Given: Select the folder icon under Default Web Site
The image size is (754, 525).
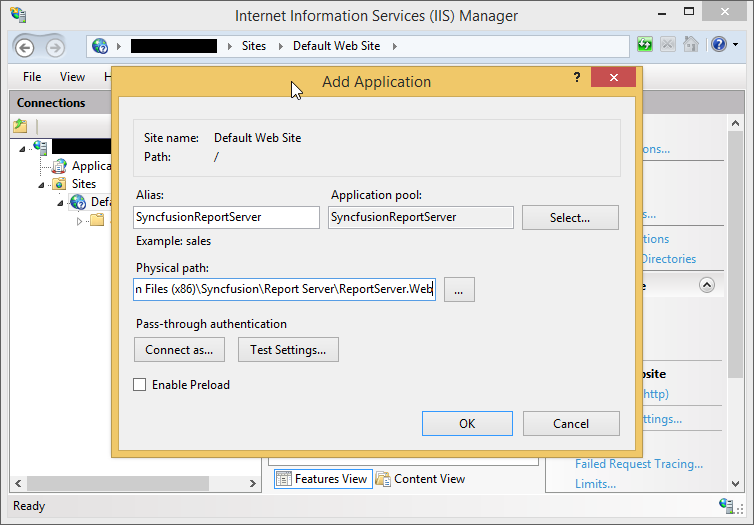Looking at the screenshot, I should (x=97, y=220).
